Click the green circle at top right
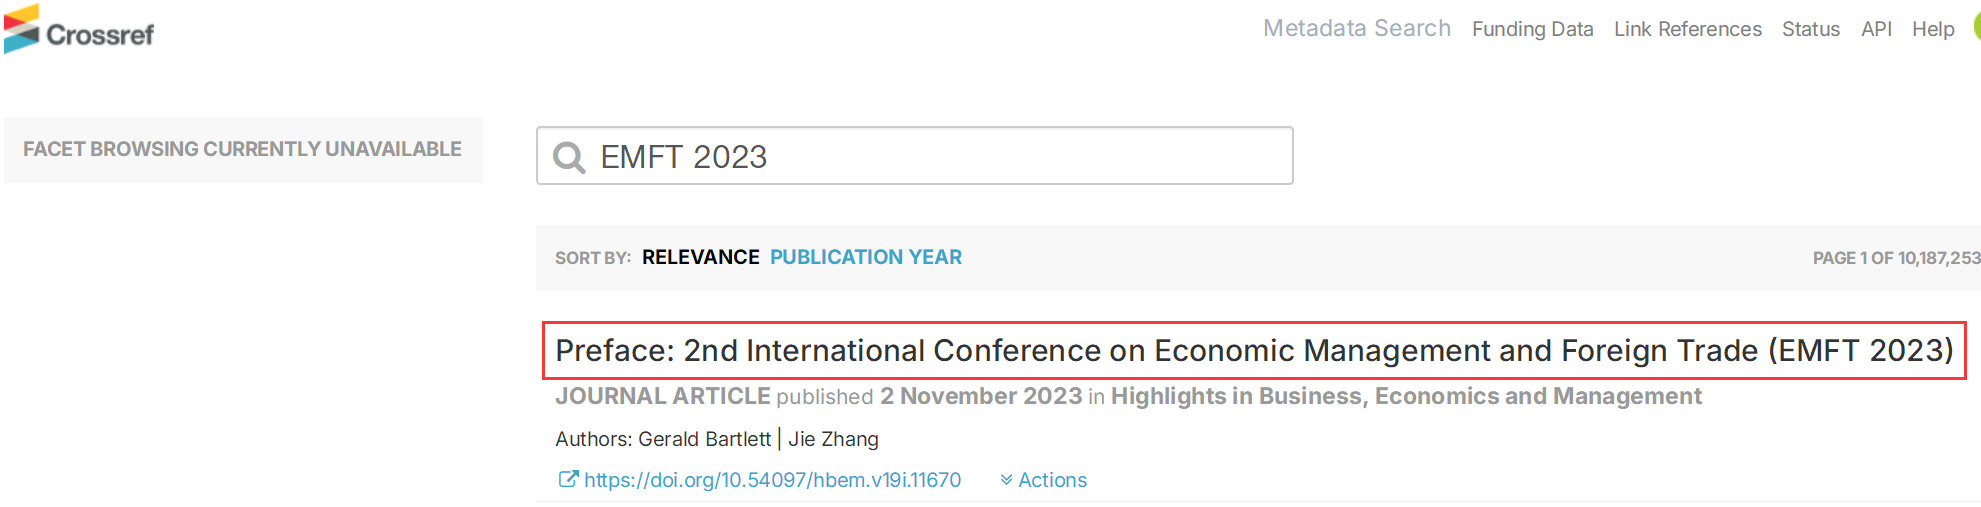 (1976, 27)
